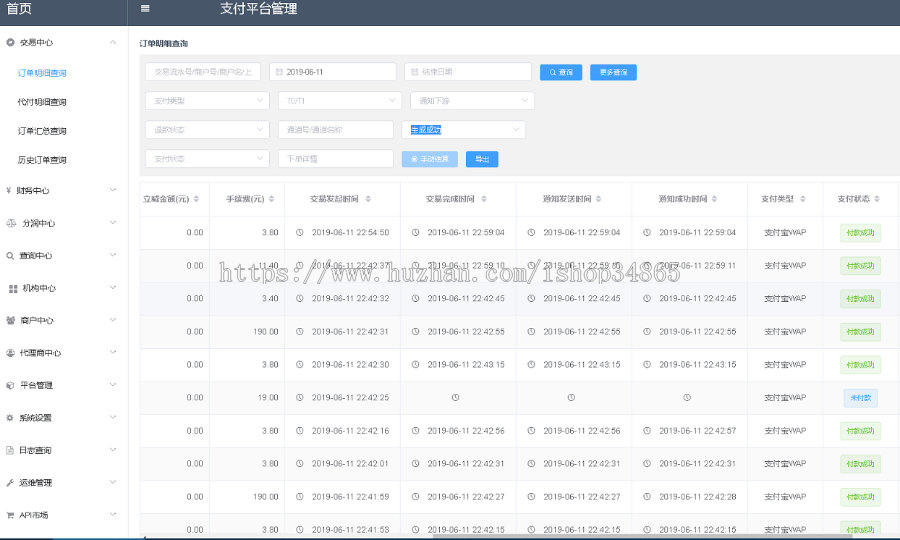Viewport: 900px width, 540px height.
Task: Expand the 代理商中心 menu chevron
Action: 113,352
